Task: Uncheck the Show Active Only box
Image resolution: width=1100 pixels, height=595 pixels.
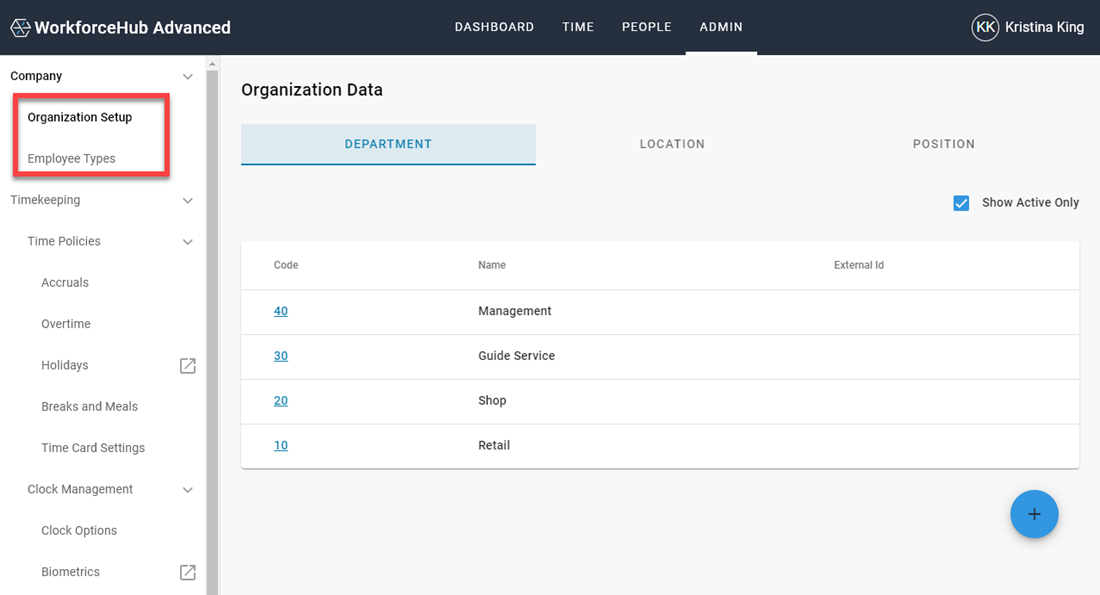Action: [961, 202]
